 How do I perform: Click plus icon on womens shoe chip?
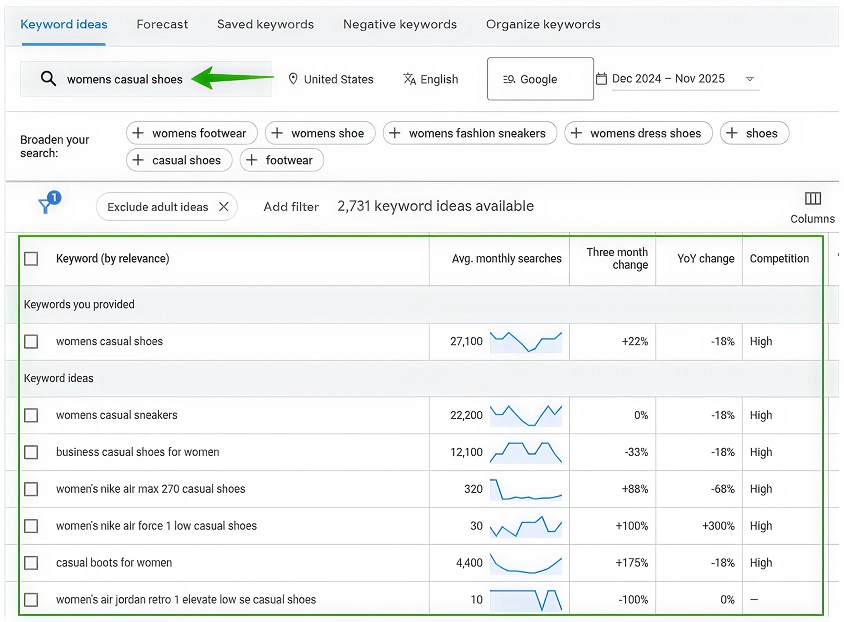[277, 133]
